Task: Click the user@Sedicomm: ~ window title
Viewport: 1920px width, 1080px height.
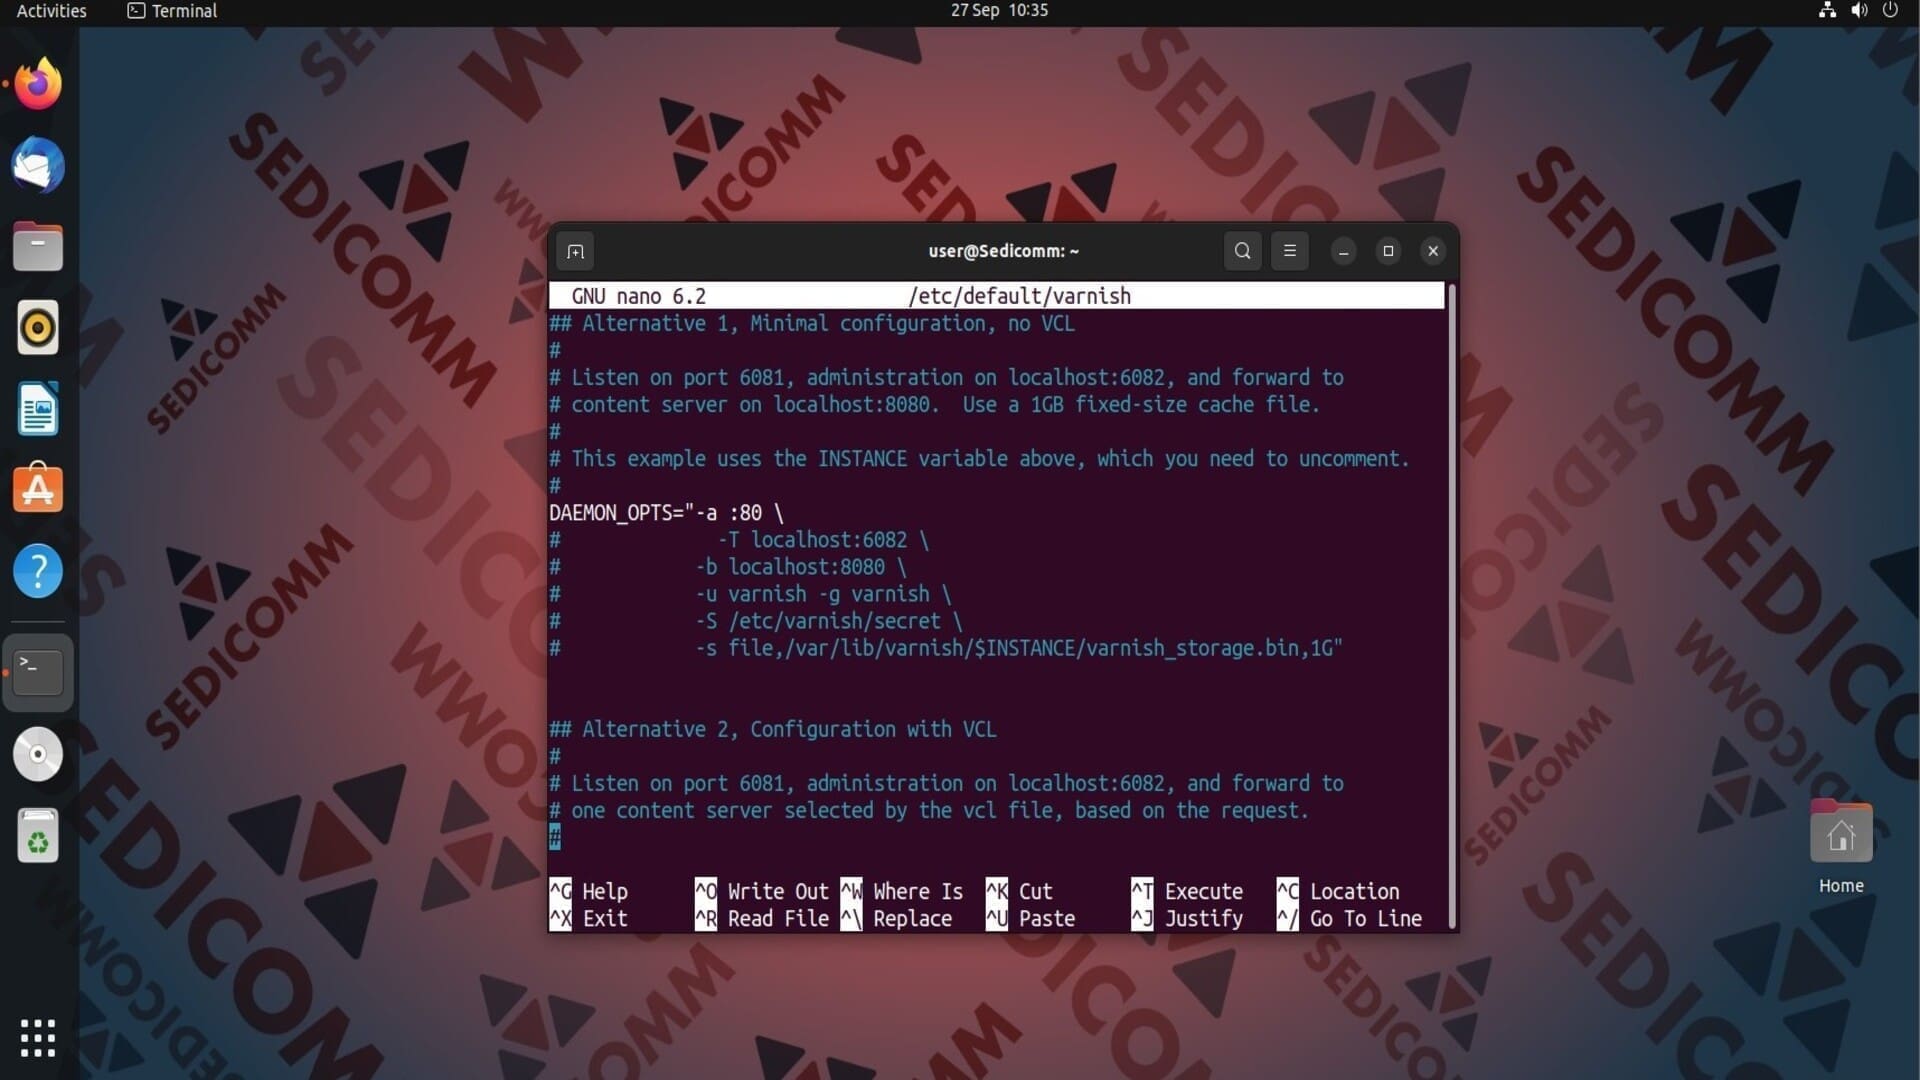Action: pos(1003,251)
